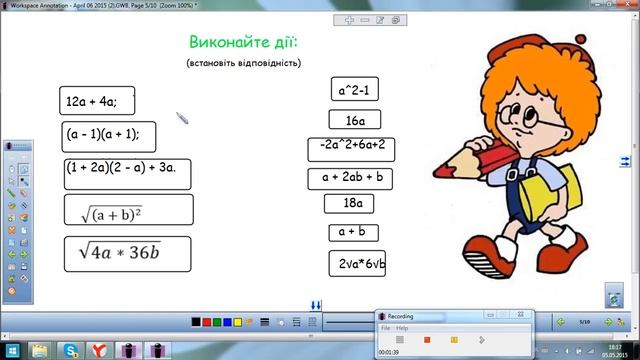Go to next page with green arrow
This screenshot has width=640, height=360.
[x=608, y=322]
